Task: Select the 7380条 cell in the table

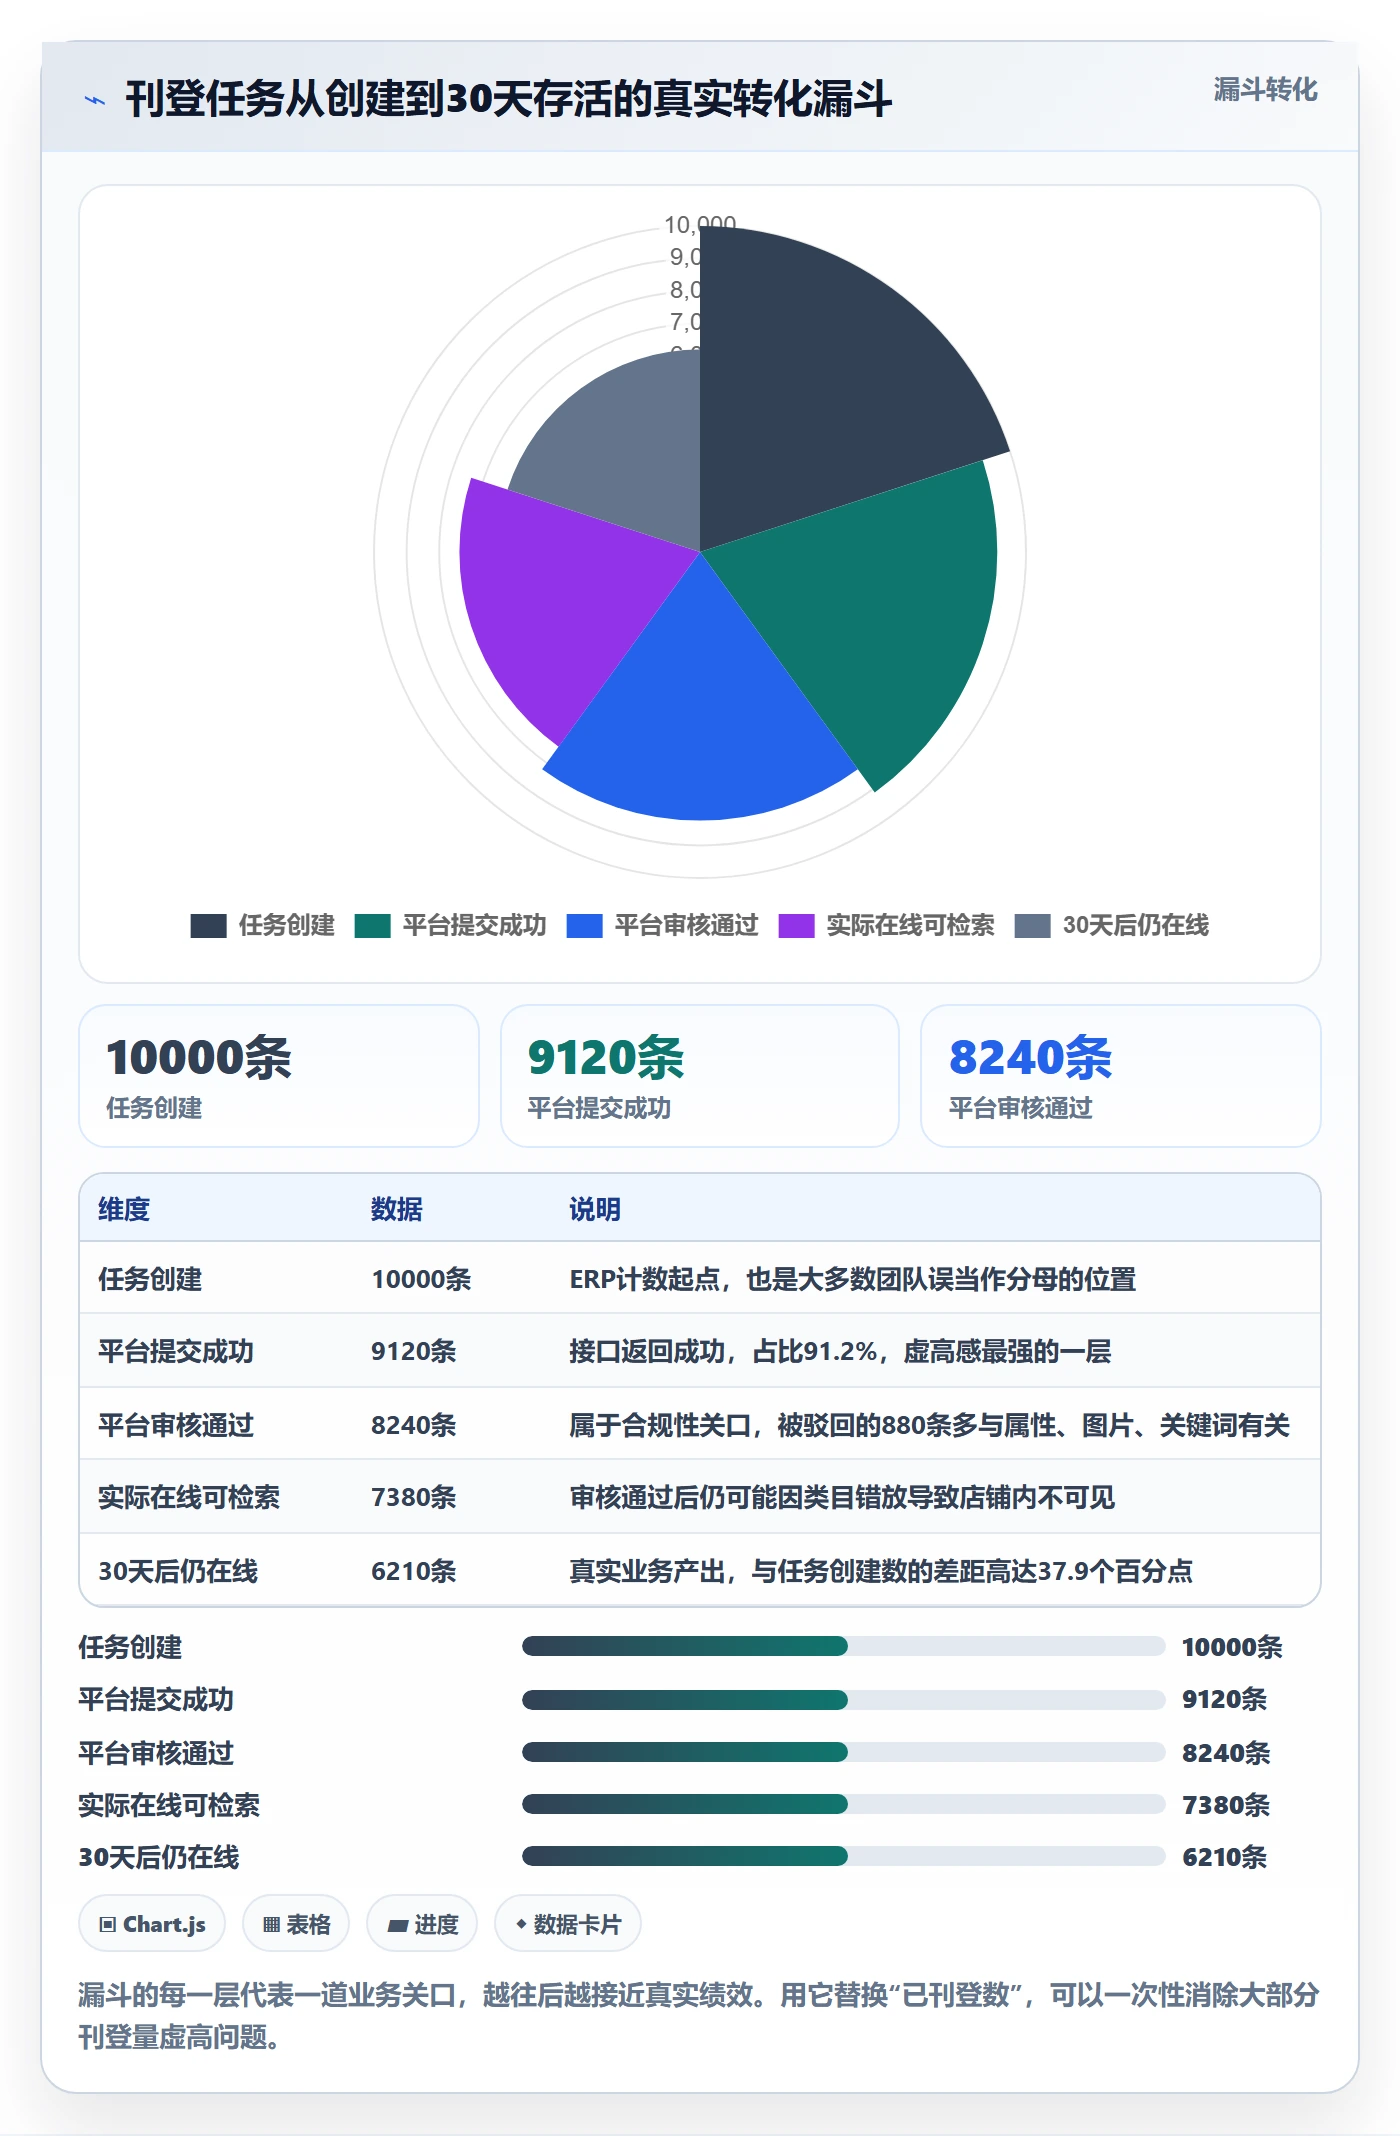Action: (x=414, y=1497)
